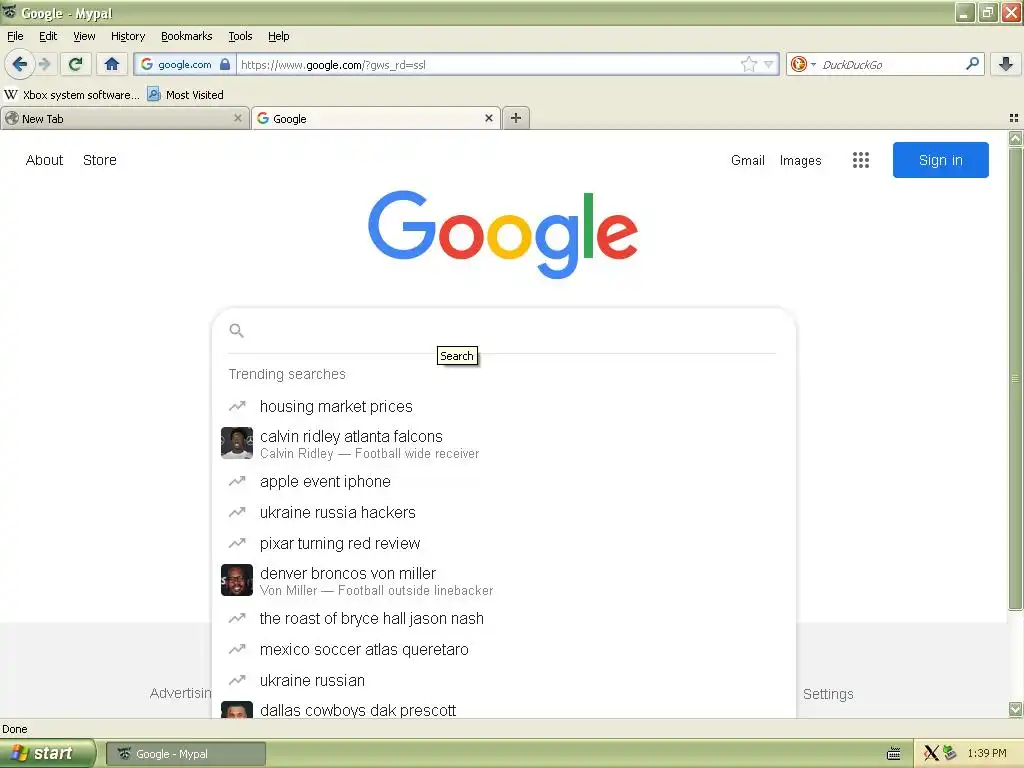The image size is (1024, 768).
Task: Open the History menu
Action: (128, 36)
